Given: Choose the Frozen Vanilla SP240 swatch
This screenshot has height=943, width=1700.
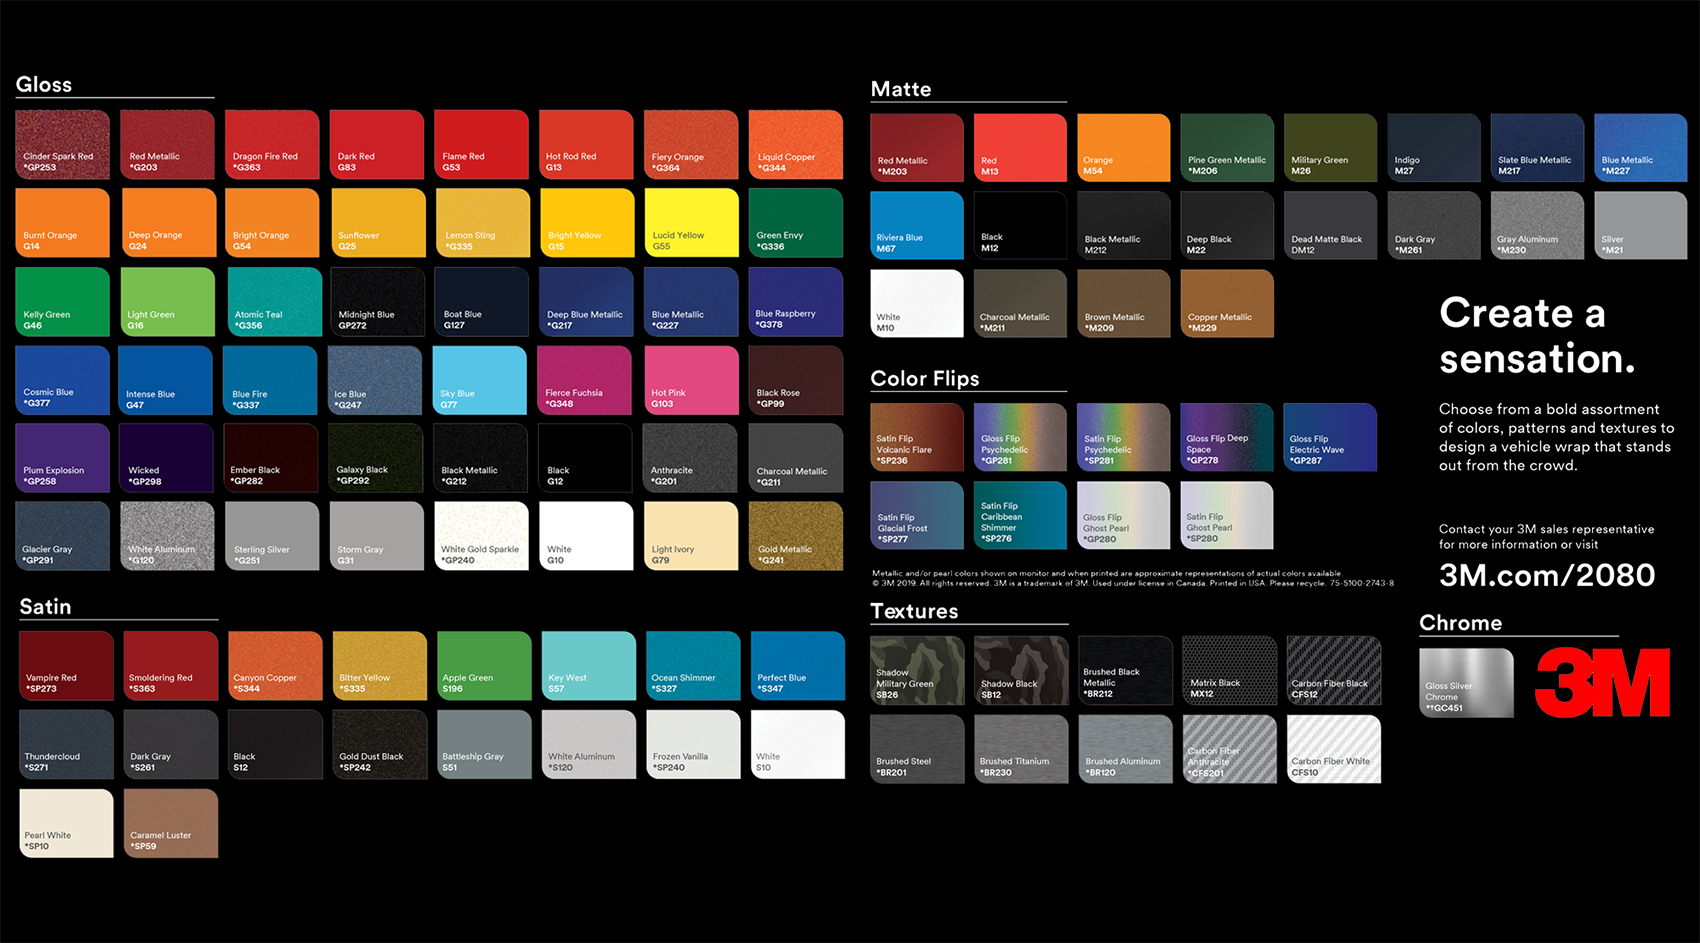Looking at the screenshot, I should click(694, 744).
